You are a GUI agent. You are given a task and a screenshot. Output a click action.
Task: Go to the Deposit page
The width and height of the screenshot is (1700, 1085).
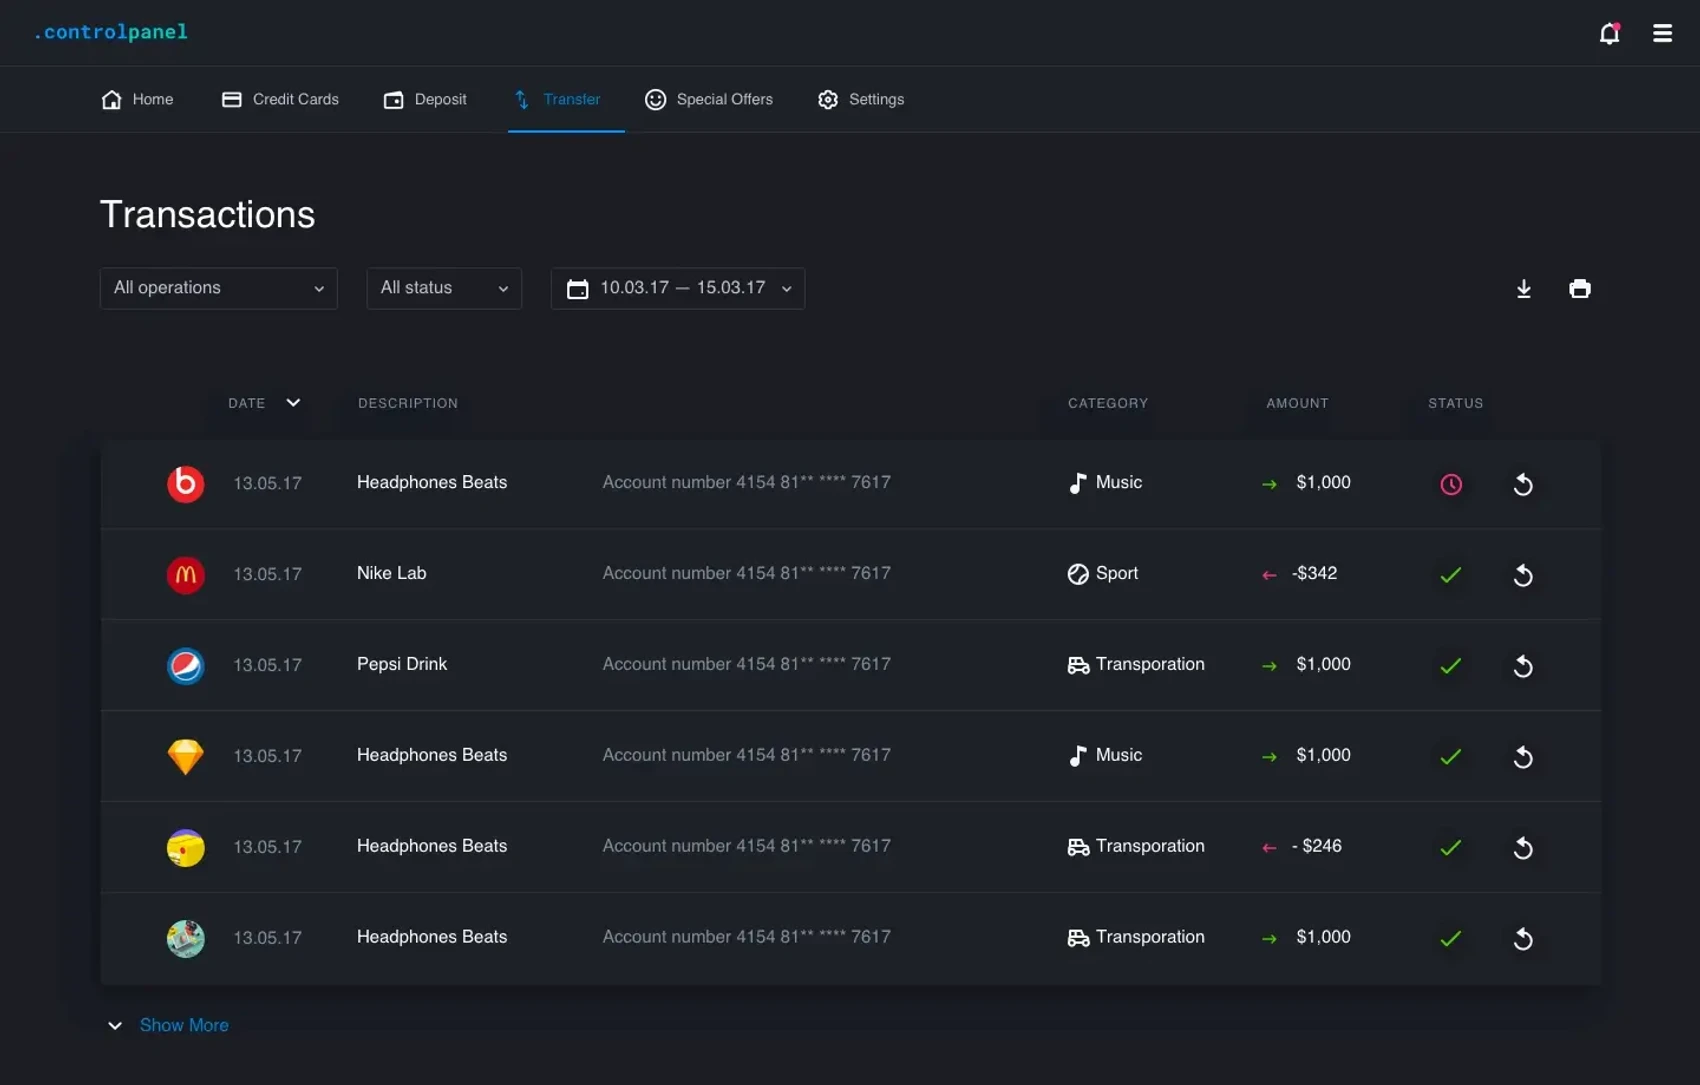coord(424,99)
